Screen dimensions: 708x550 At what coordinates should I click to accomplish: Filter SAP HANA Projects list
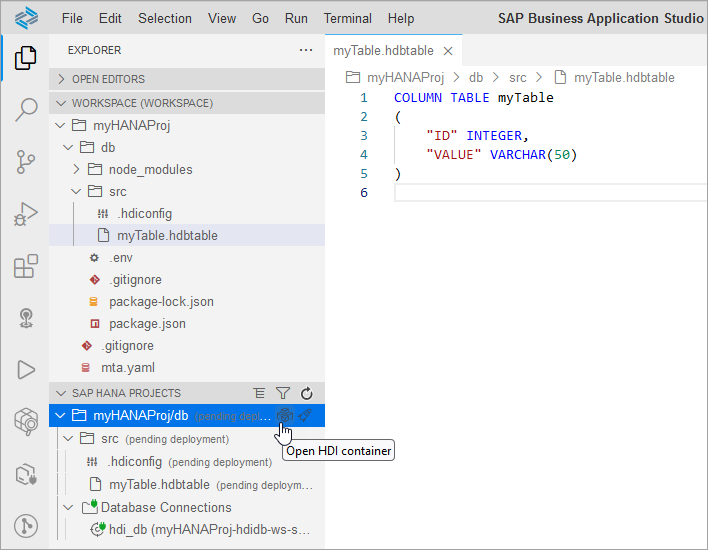(283, 393)
